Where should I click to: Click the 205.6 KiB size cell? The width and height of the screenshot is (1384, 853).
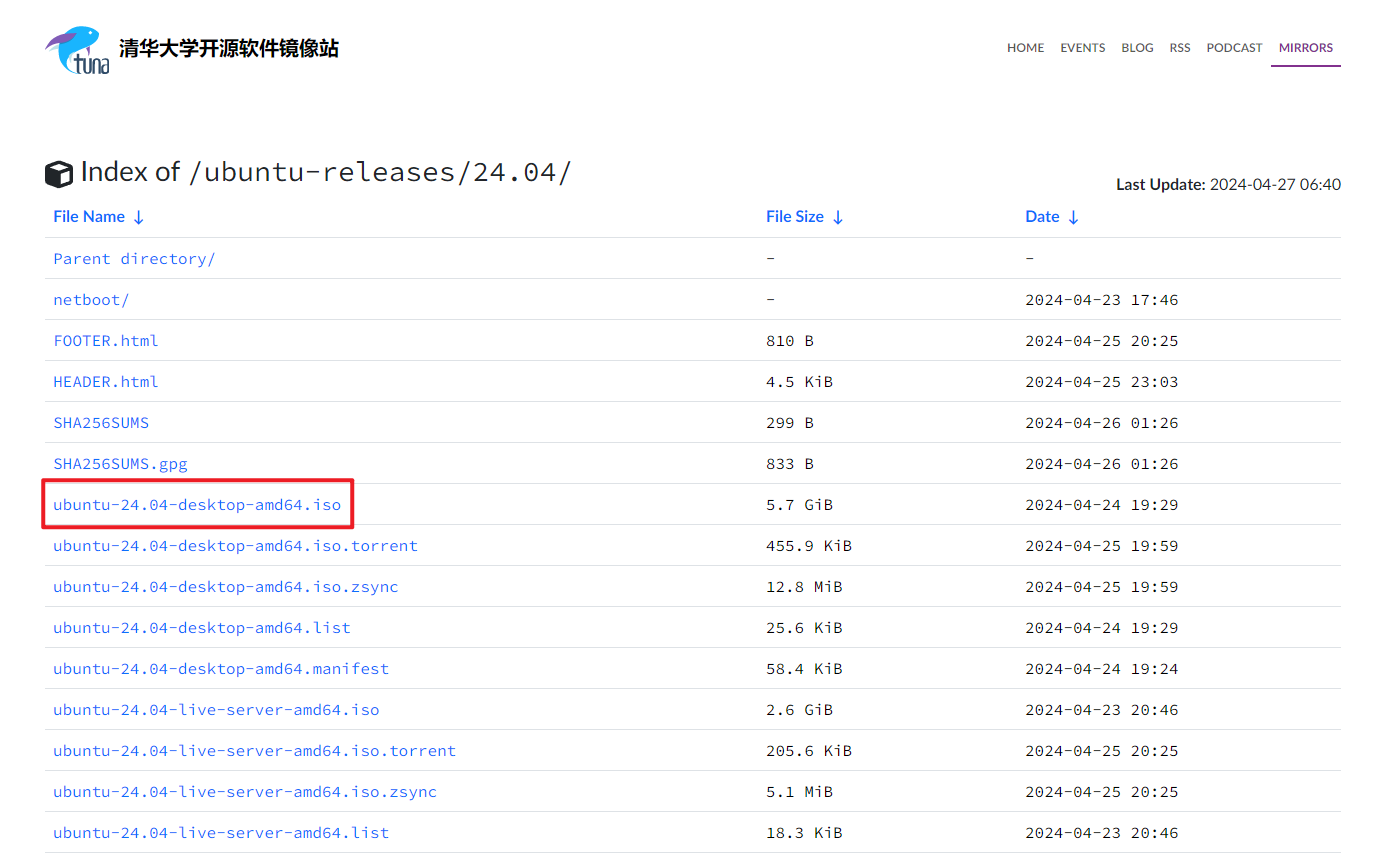pyautogui.click(x=809, y=751)
